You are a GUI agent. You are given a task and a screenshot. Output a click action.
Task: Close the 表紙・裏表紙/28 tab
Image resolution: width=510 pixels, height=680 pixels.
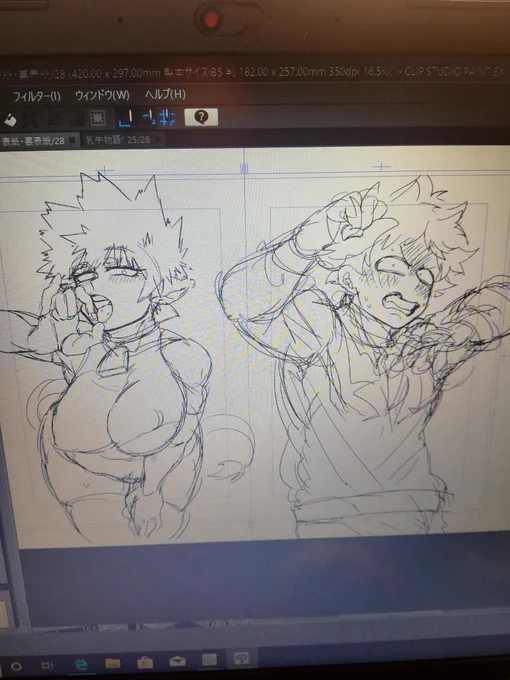72,140
